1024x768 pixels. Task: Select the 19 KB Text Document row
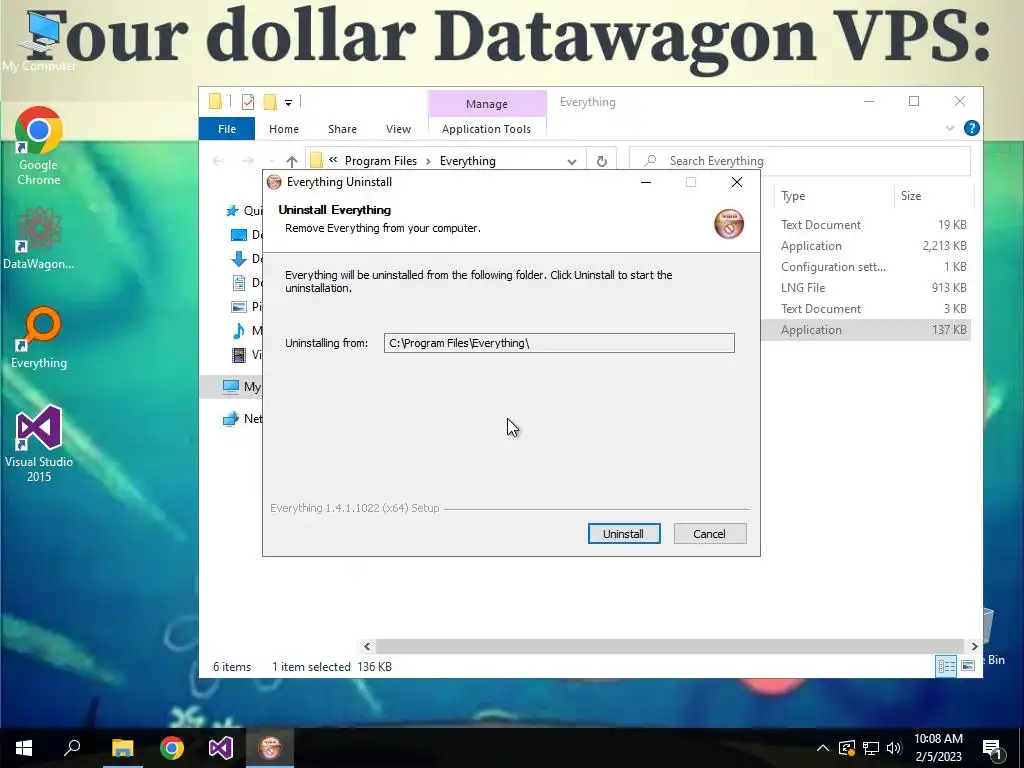tap(865, 225)
